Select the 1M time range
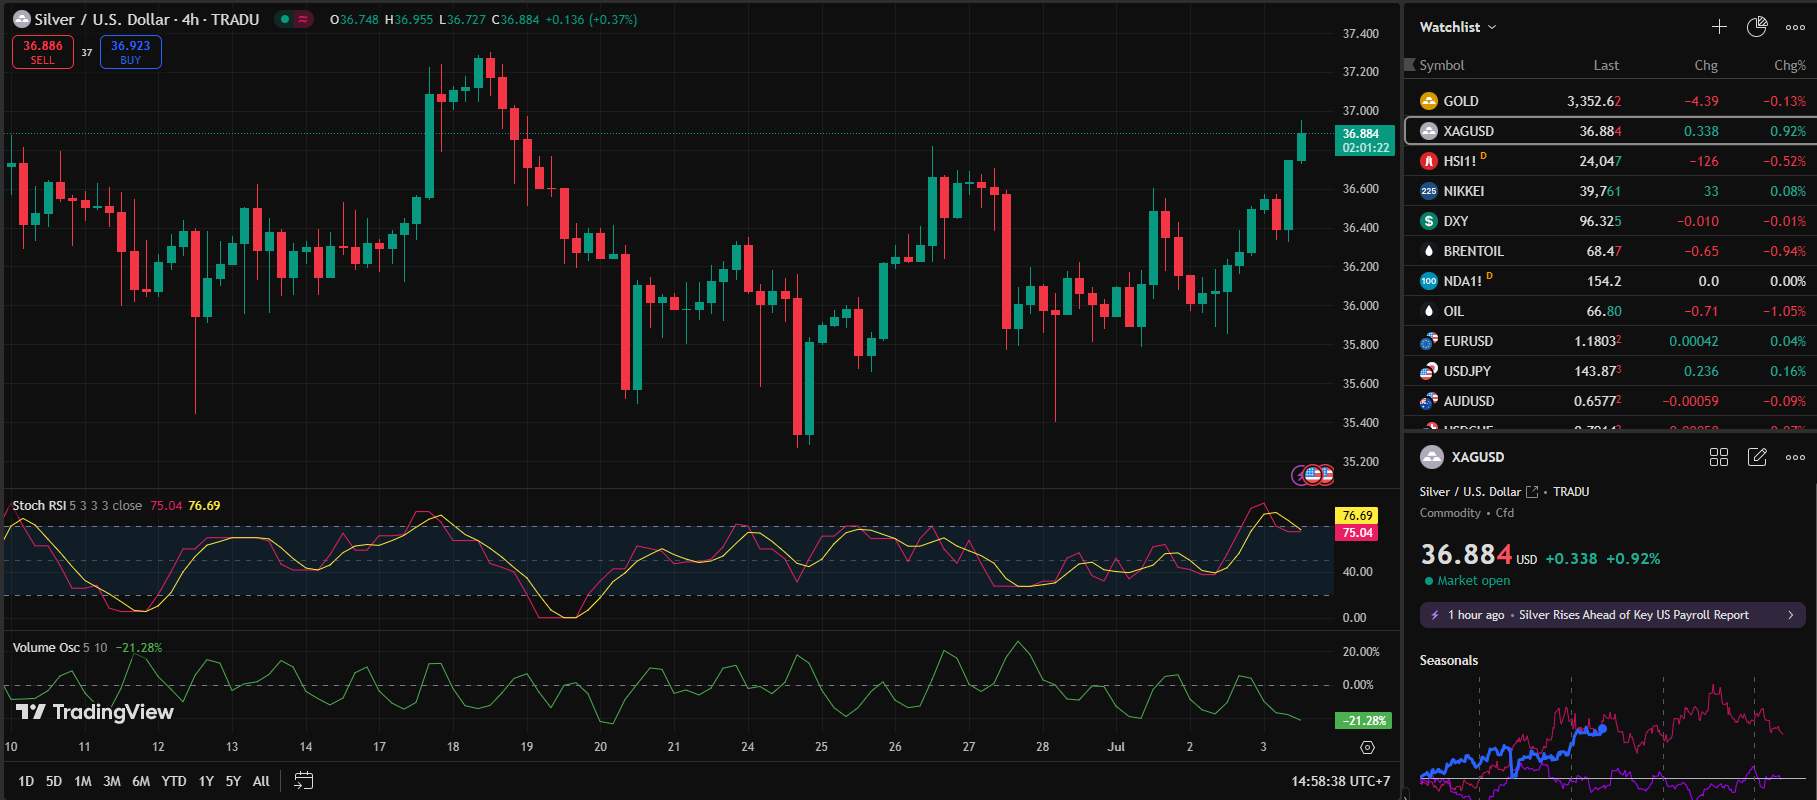 [83, 781]
